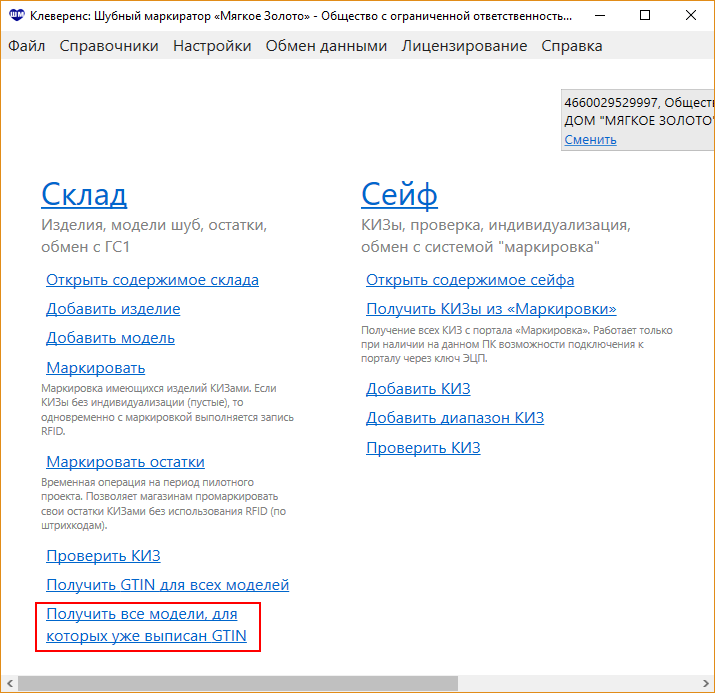This screenshot has width=715, height=693.
Task: Open the Обмен данными menu
Action: pos(326,46)
